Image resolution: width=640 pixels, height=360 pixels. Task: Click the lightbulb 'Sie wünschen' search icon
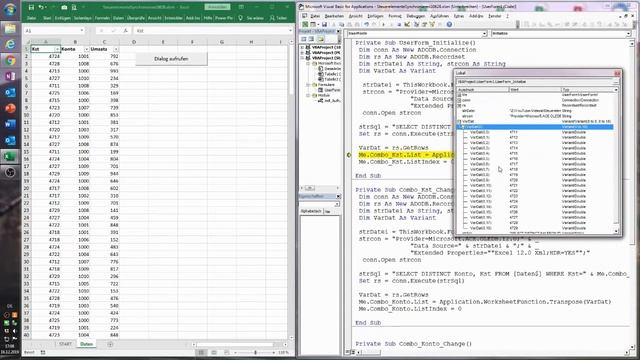point(240,18)
